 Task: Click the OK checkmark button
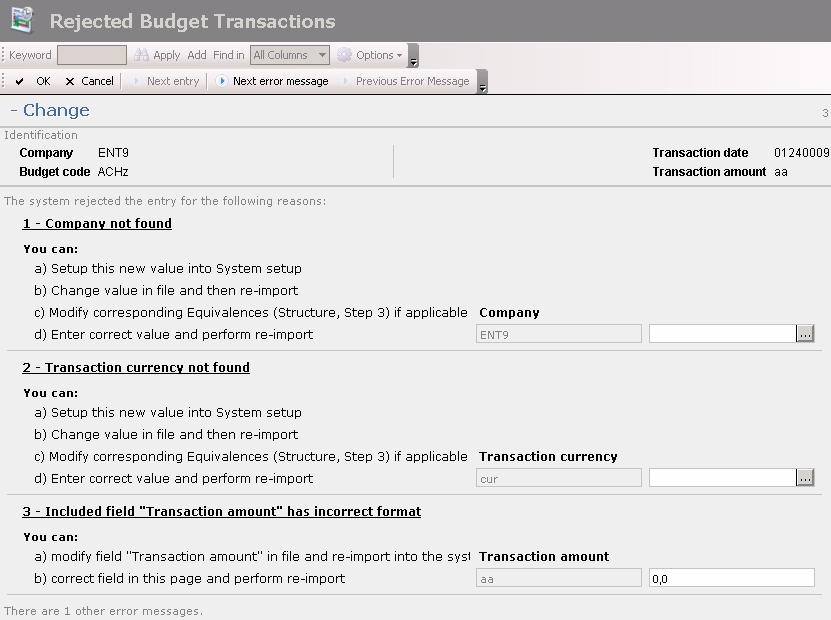tap(33, 81)
